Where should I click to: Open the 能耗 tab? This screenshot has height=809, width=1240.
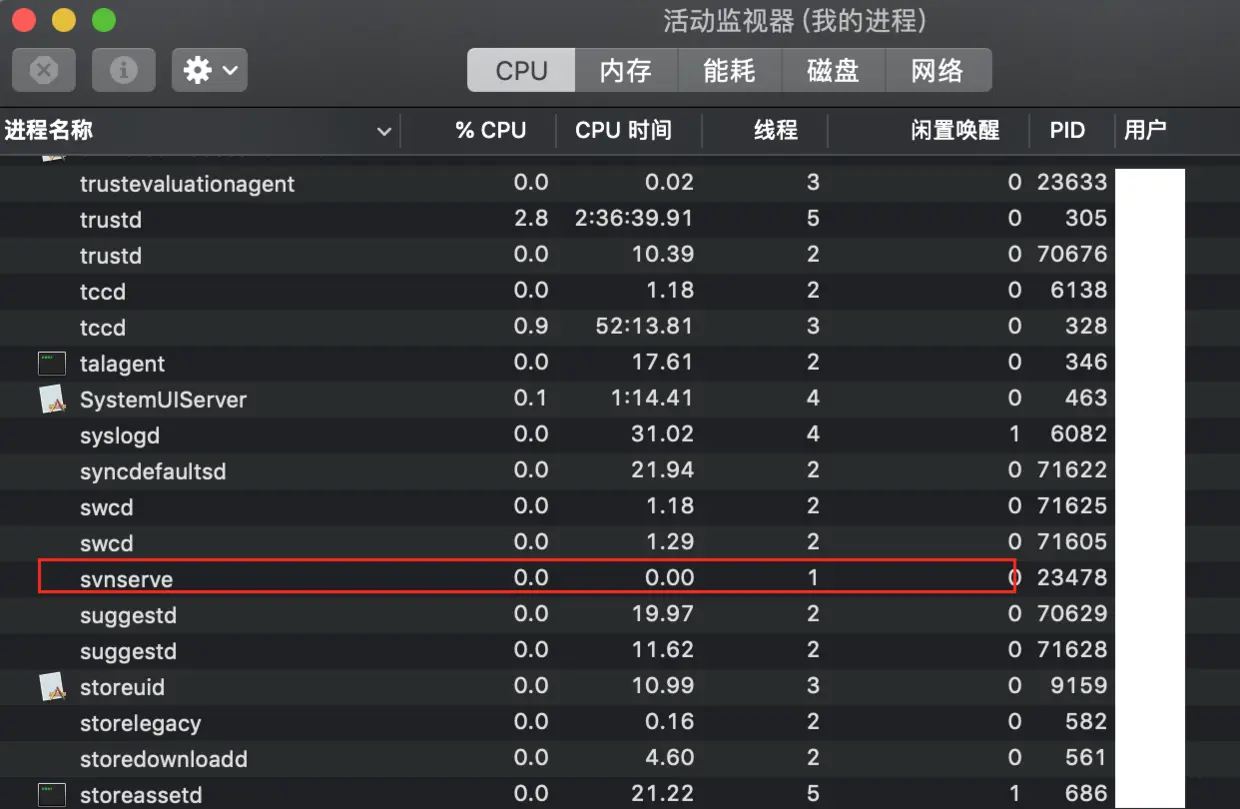point(729,70)
